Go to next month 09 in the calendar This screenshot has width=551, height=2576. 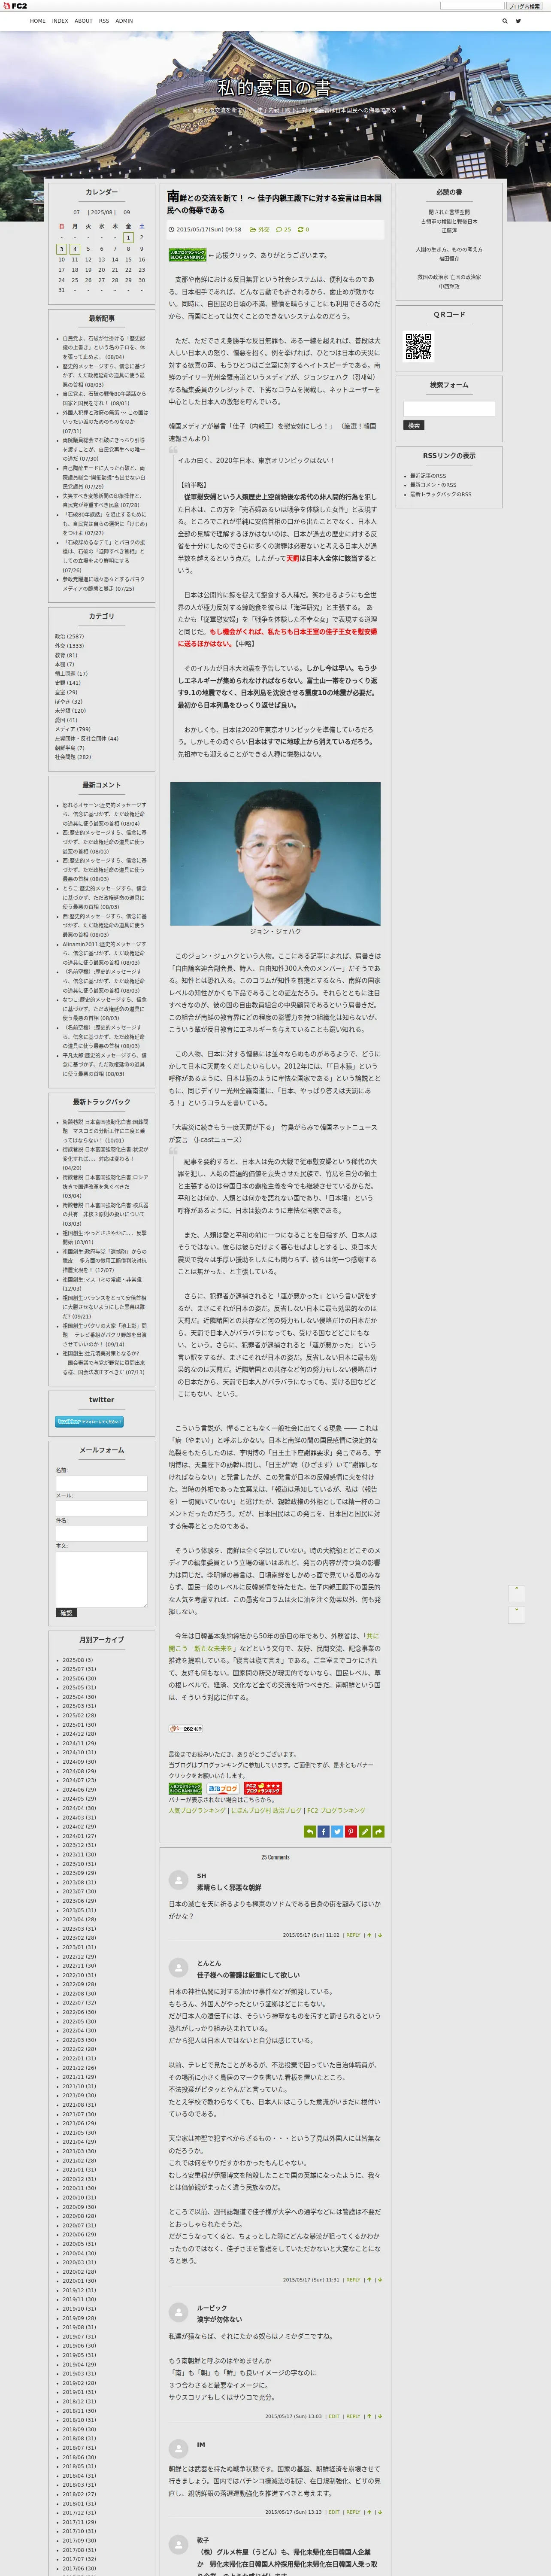[x=127, y=212]
